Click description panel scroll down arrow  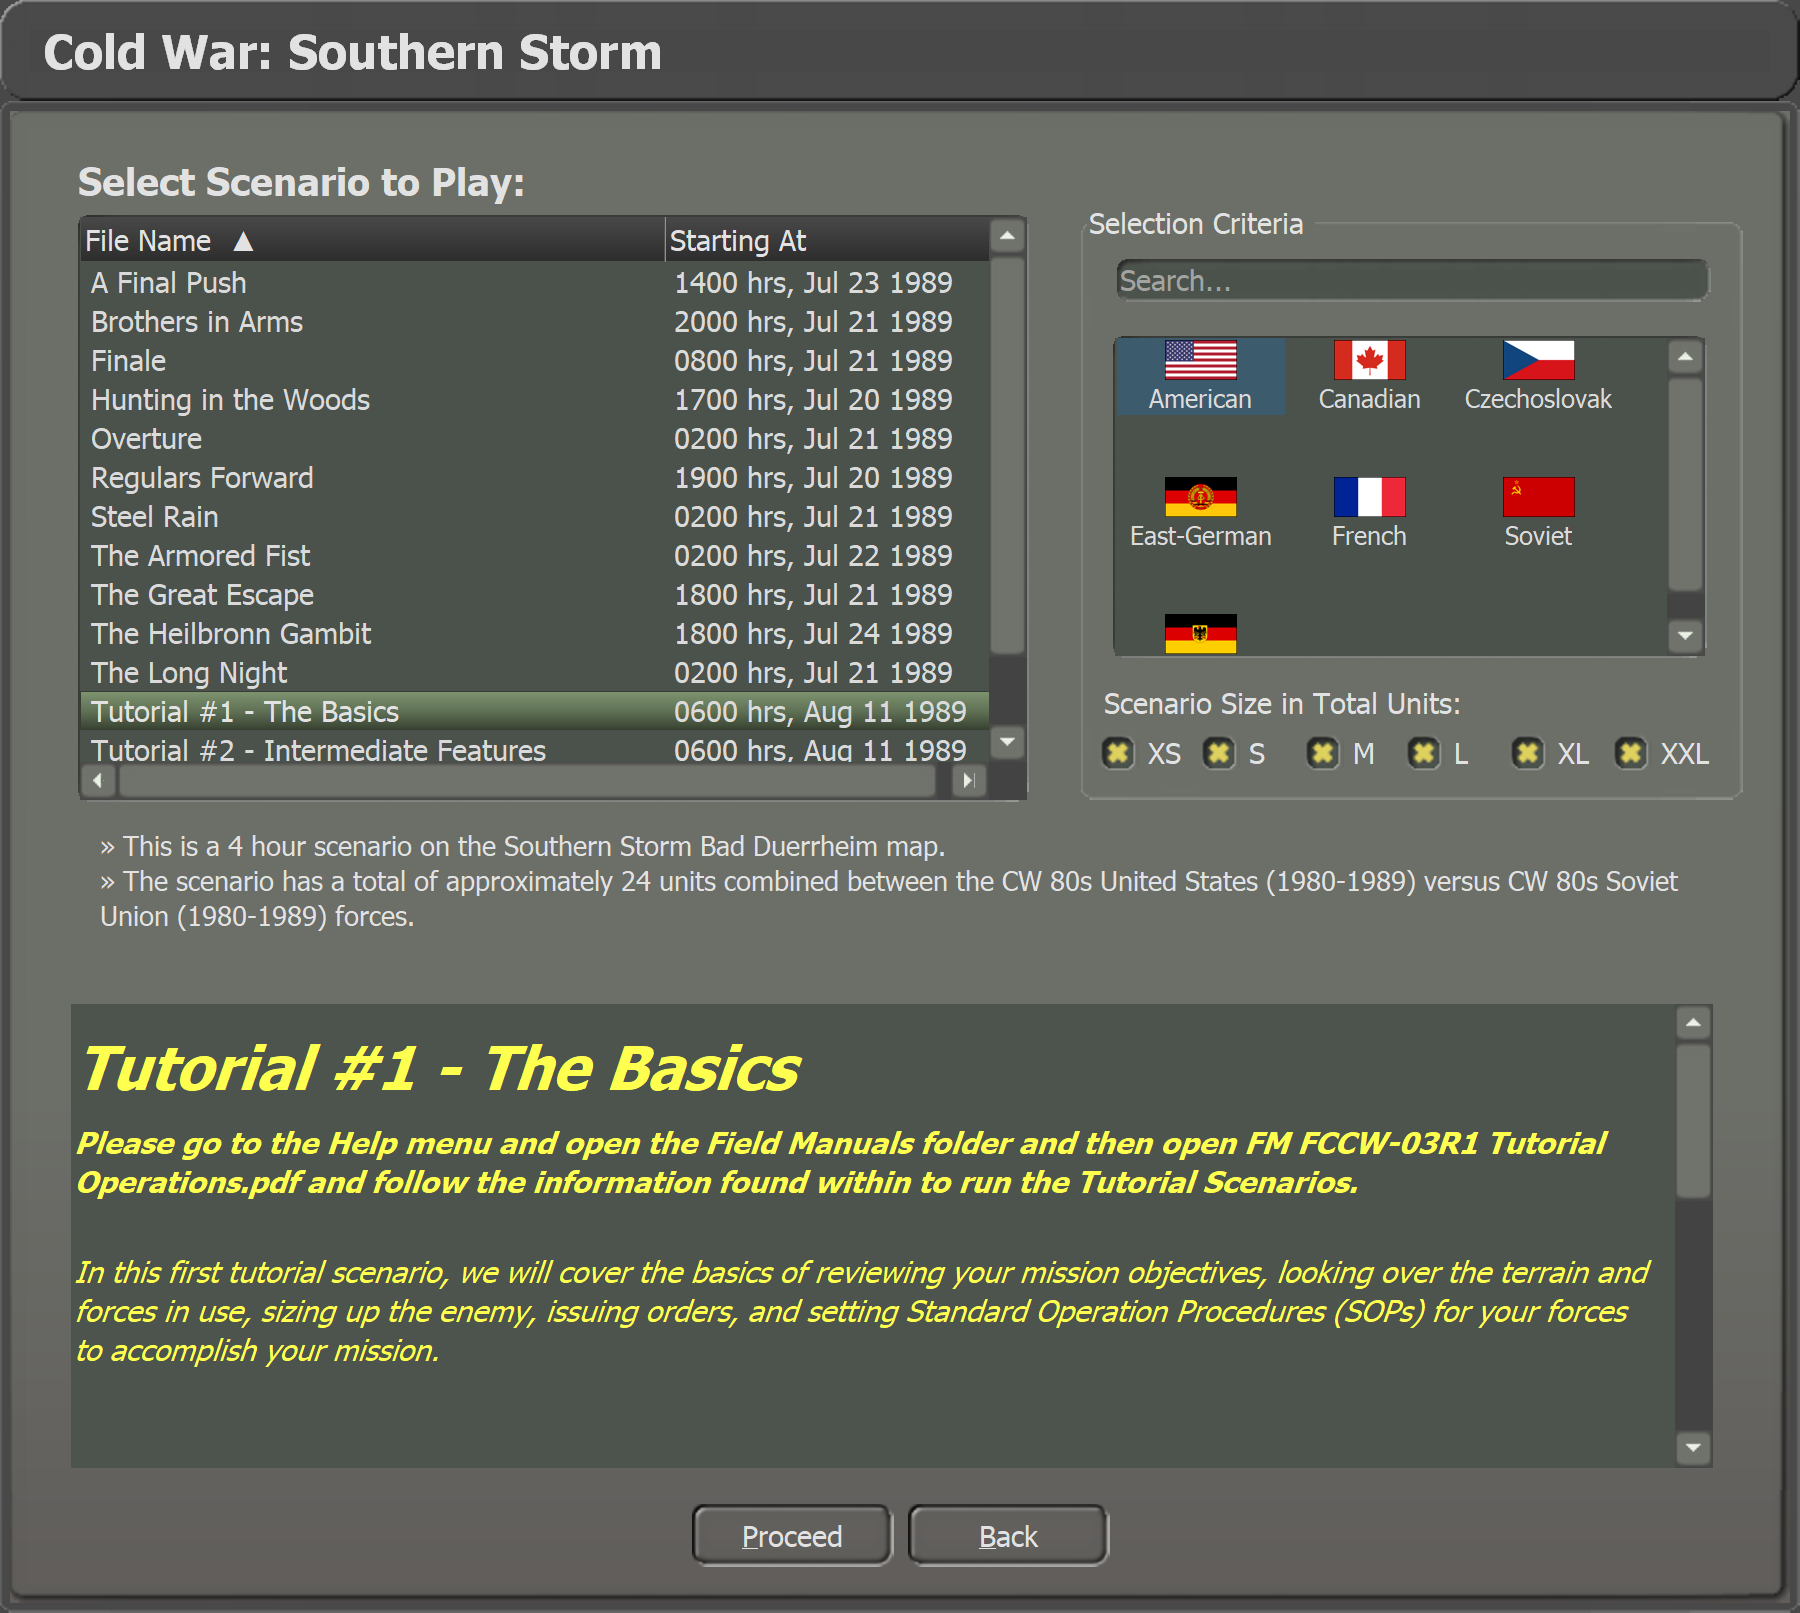coord(1693,1447)
